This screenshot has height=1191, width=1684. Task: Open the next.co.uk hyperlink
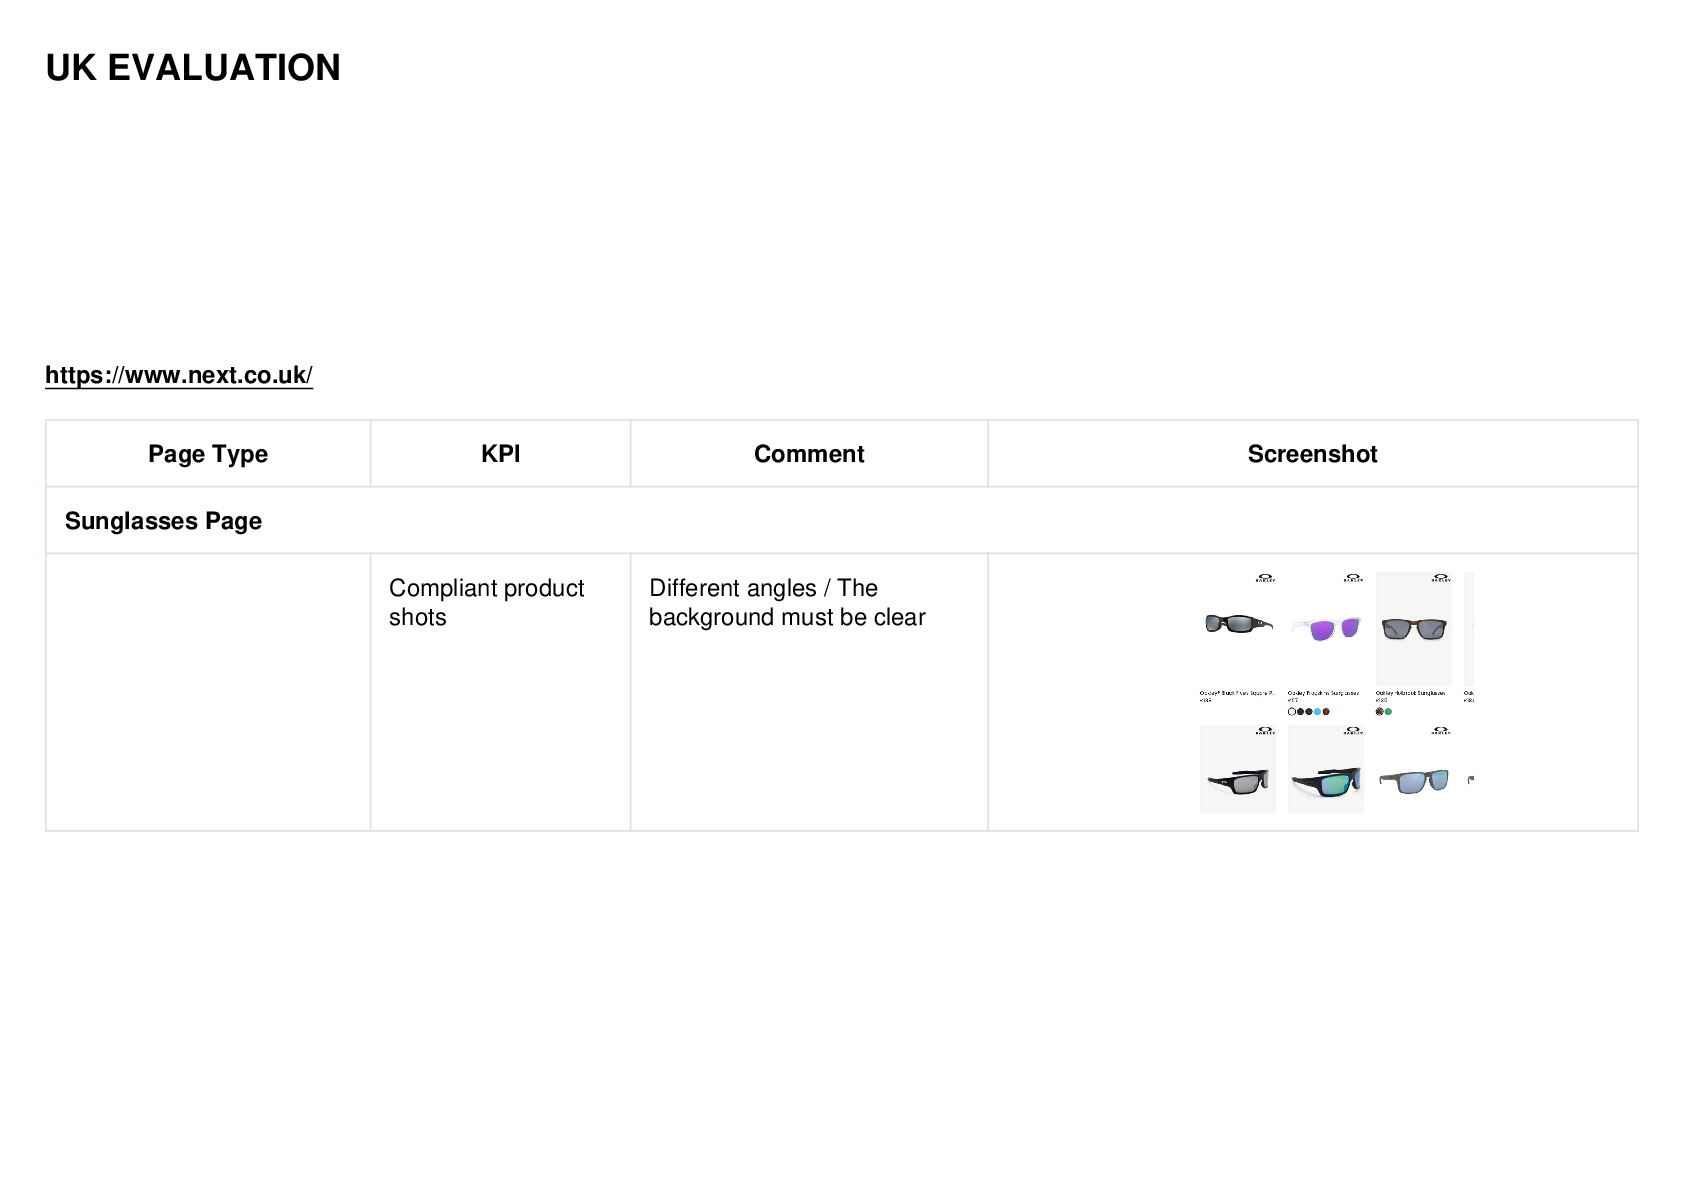coord(179,375)
